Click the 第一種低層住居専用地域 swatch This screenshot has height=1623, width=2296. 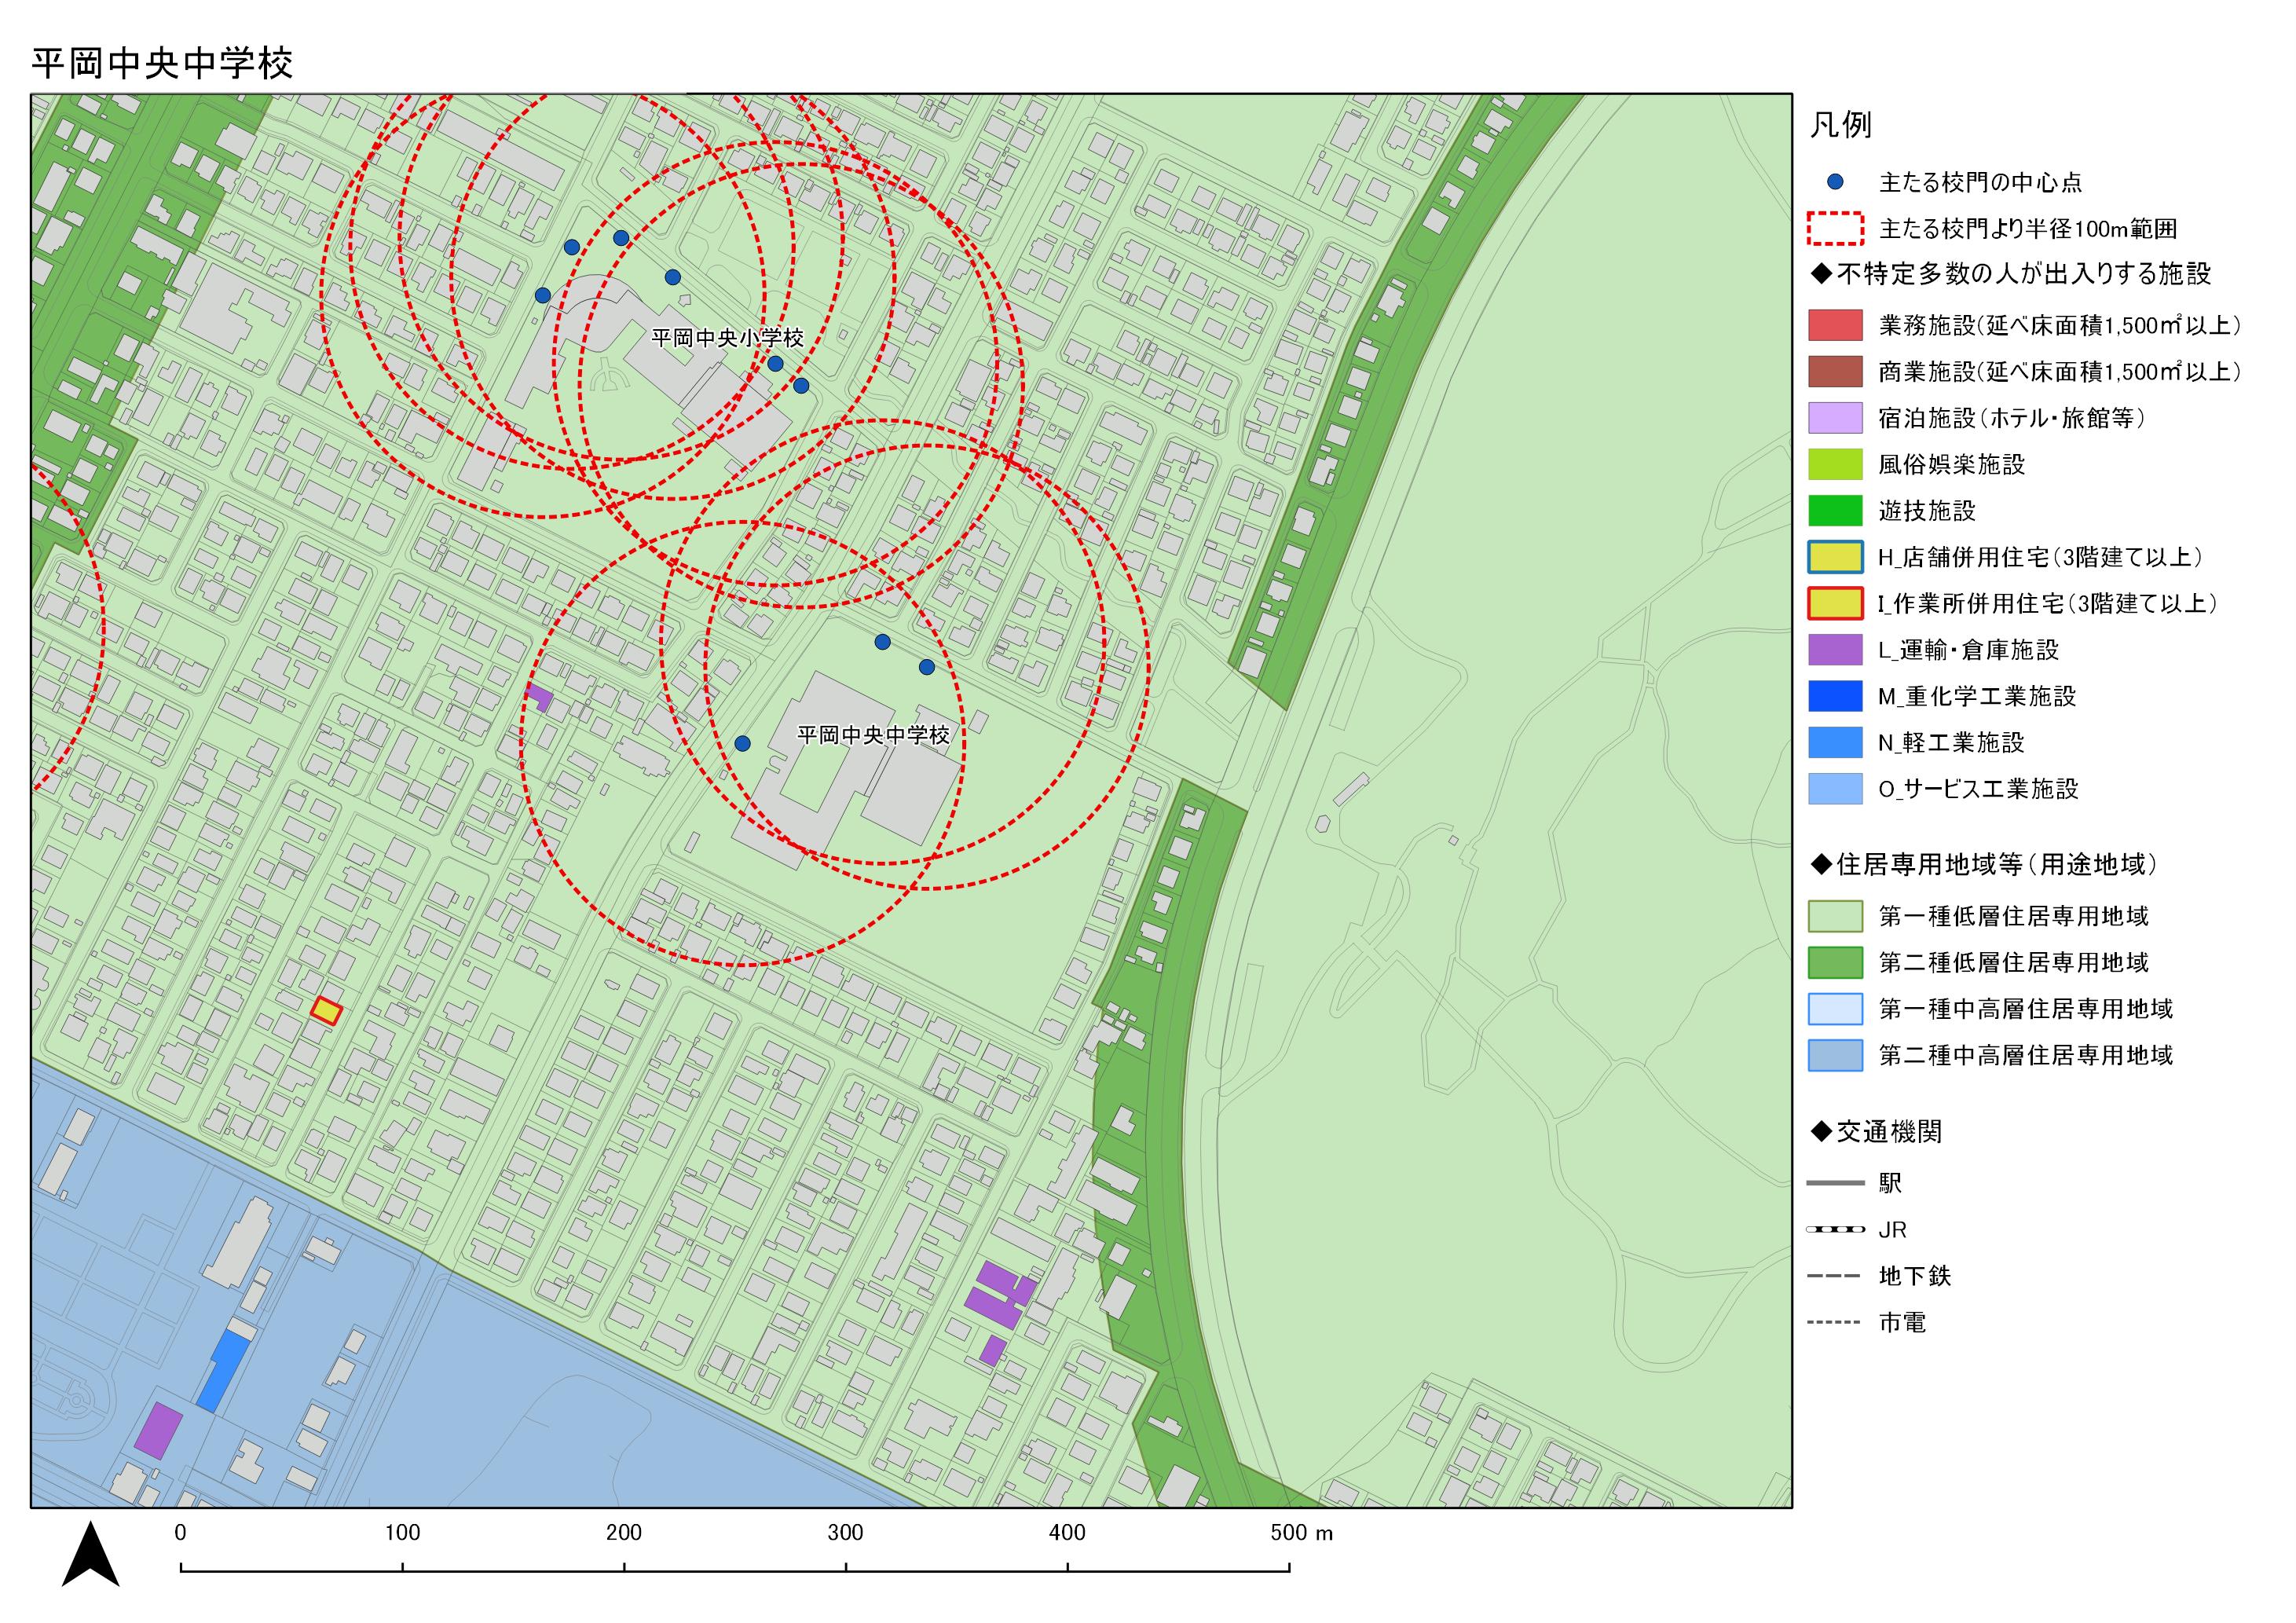1835,916
